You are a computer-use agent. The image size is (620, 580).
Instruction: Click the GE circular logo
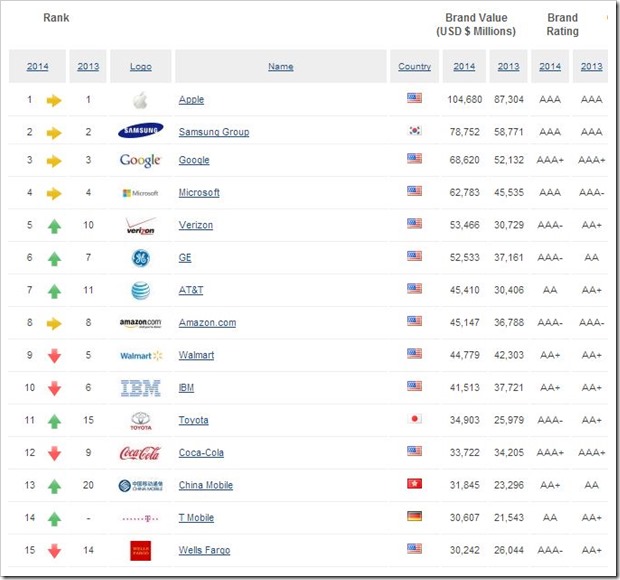tap(140, 258)
